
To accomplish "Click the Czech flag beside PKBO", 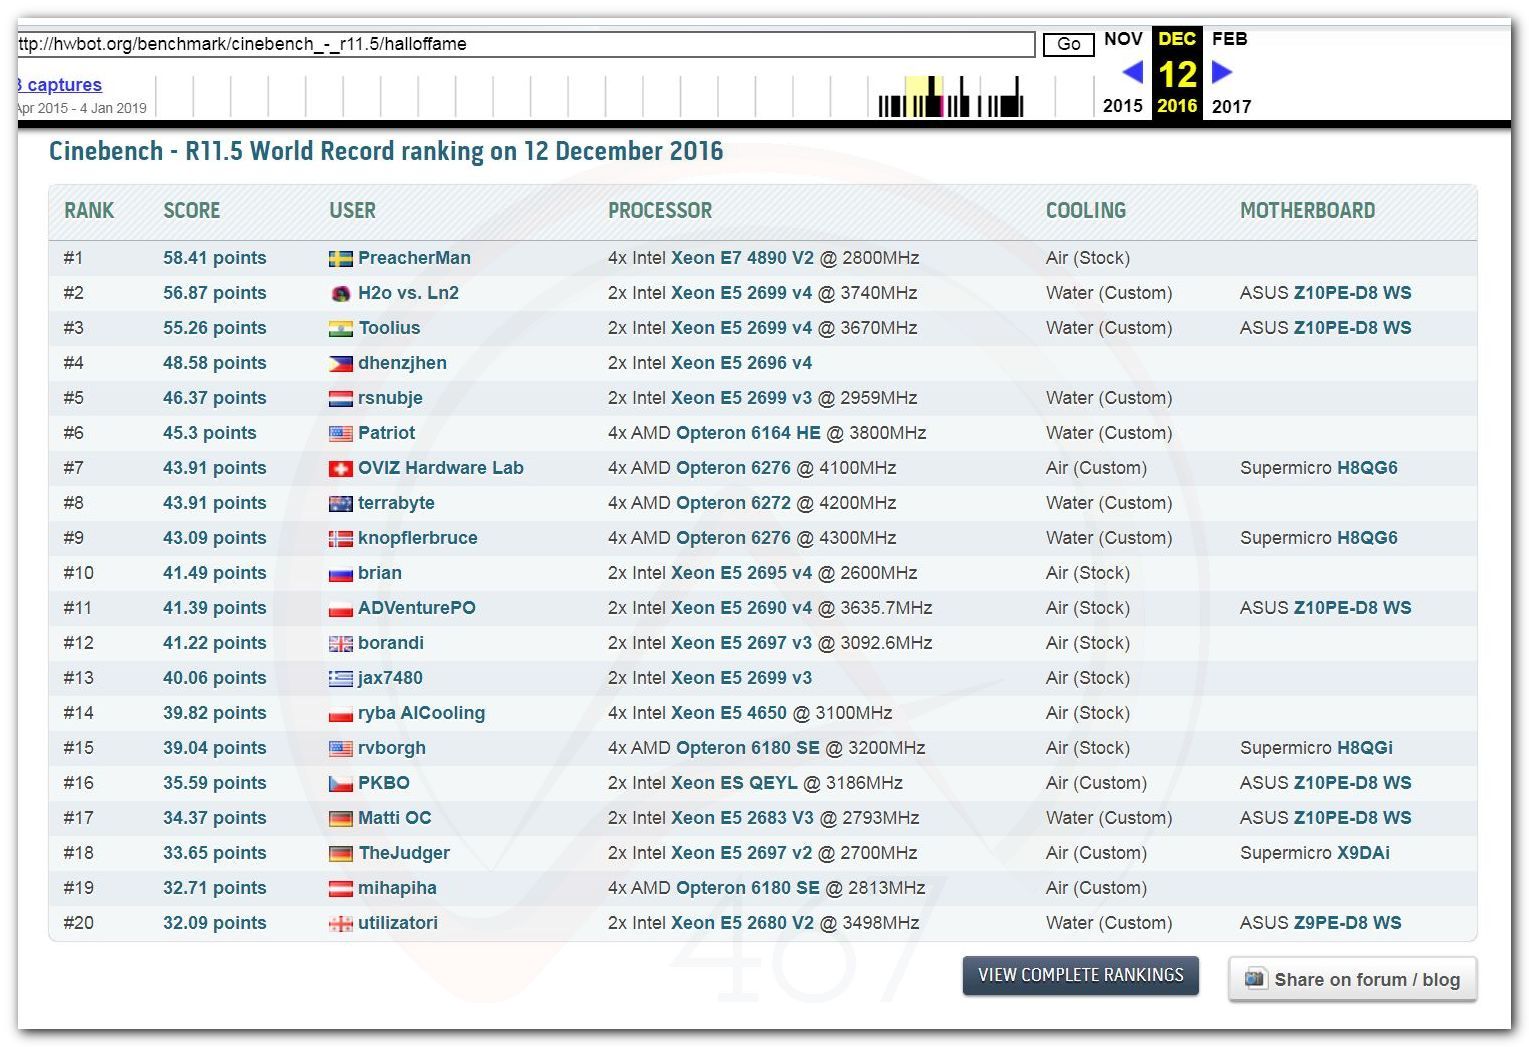I will pos(340,784).
